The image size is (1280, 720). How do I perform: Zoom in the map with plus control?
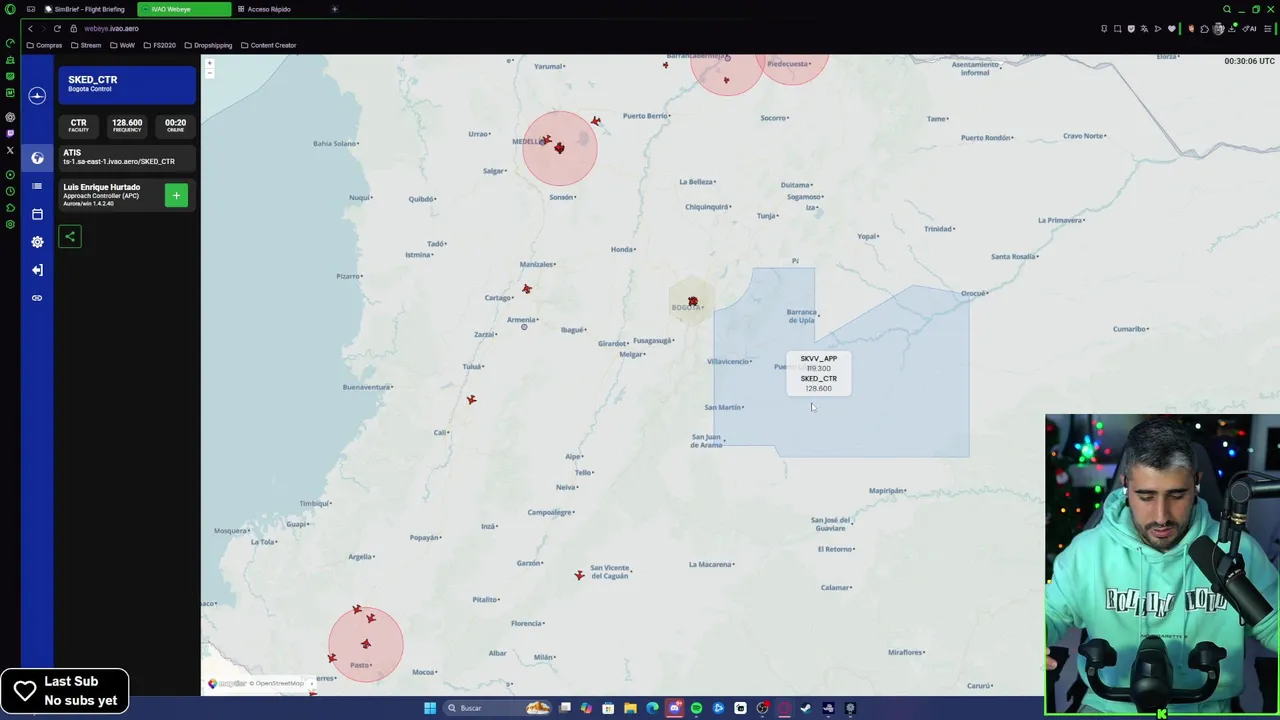(209, 63)
